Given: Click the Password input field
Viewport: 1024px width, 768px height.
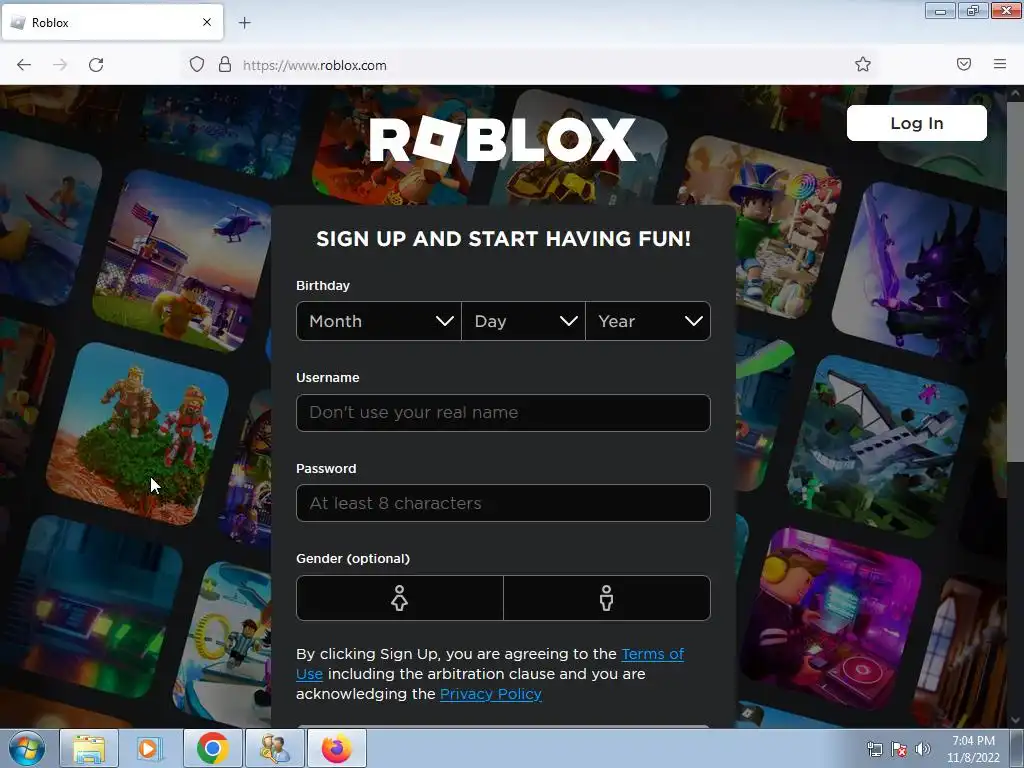Looking at the screenshot, I should point(503,503).
